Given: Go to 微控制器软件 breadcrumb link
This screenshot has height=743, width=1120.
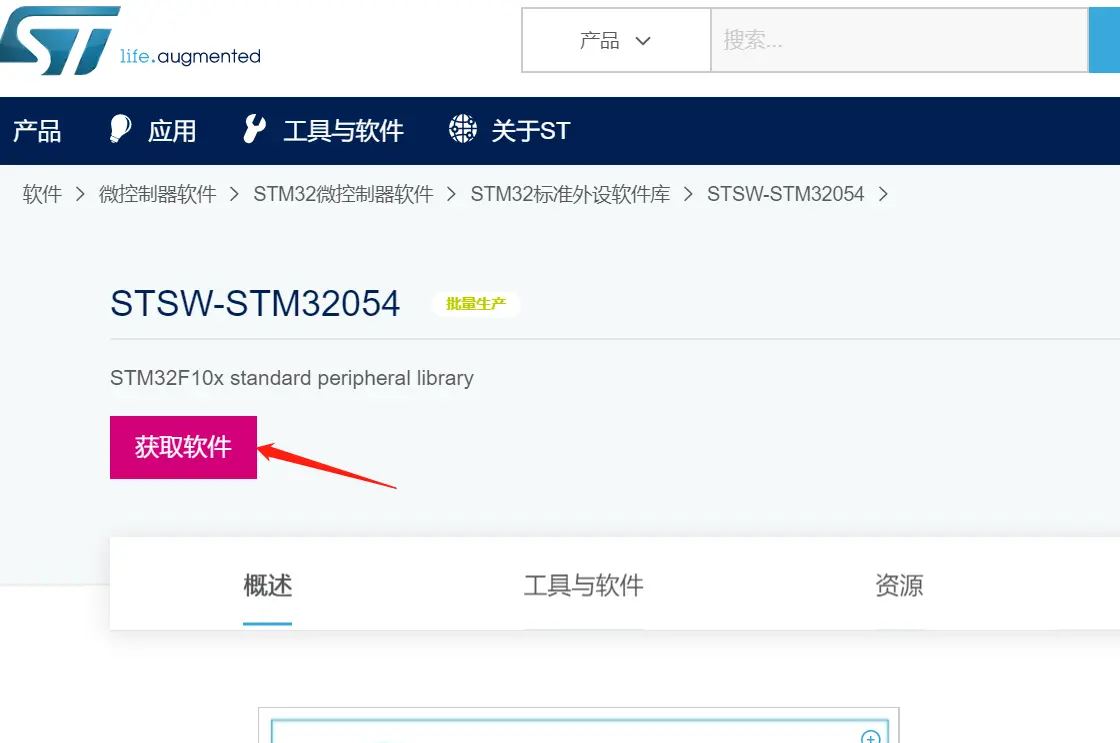Looking at the screenshot, I should tap(158, 194).
